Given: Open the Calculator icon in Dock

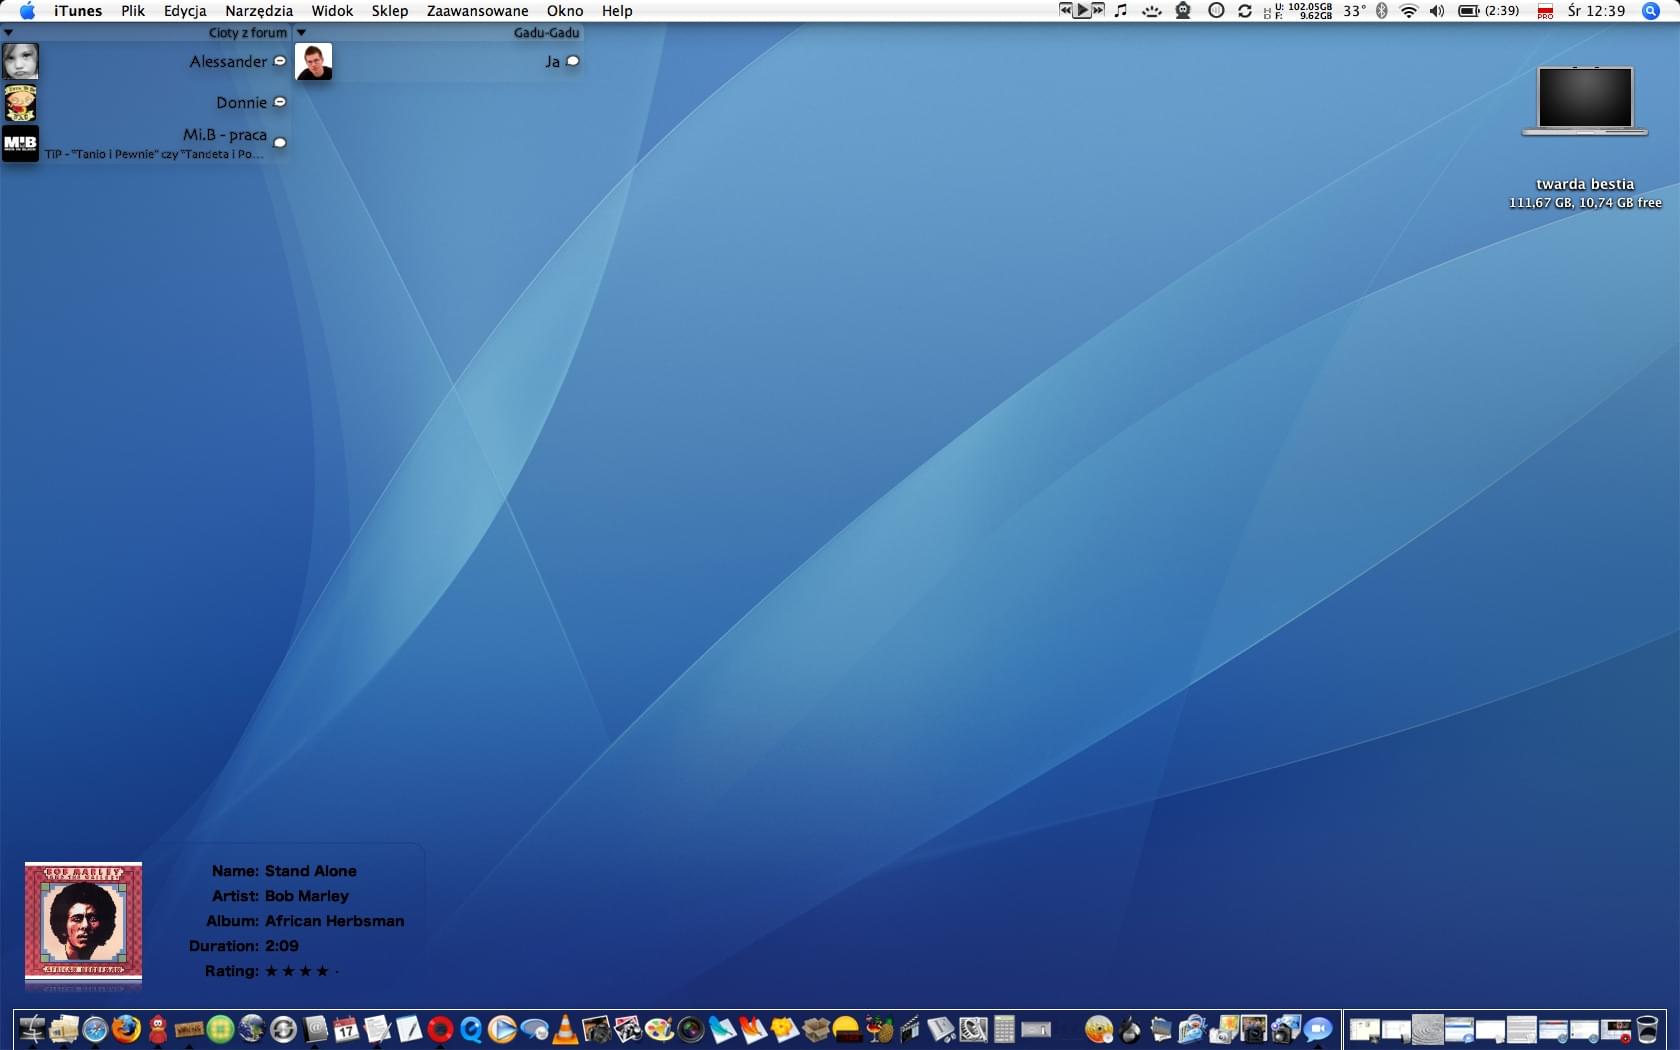Looking at the screenshot, I should tap(1004, 1028).
